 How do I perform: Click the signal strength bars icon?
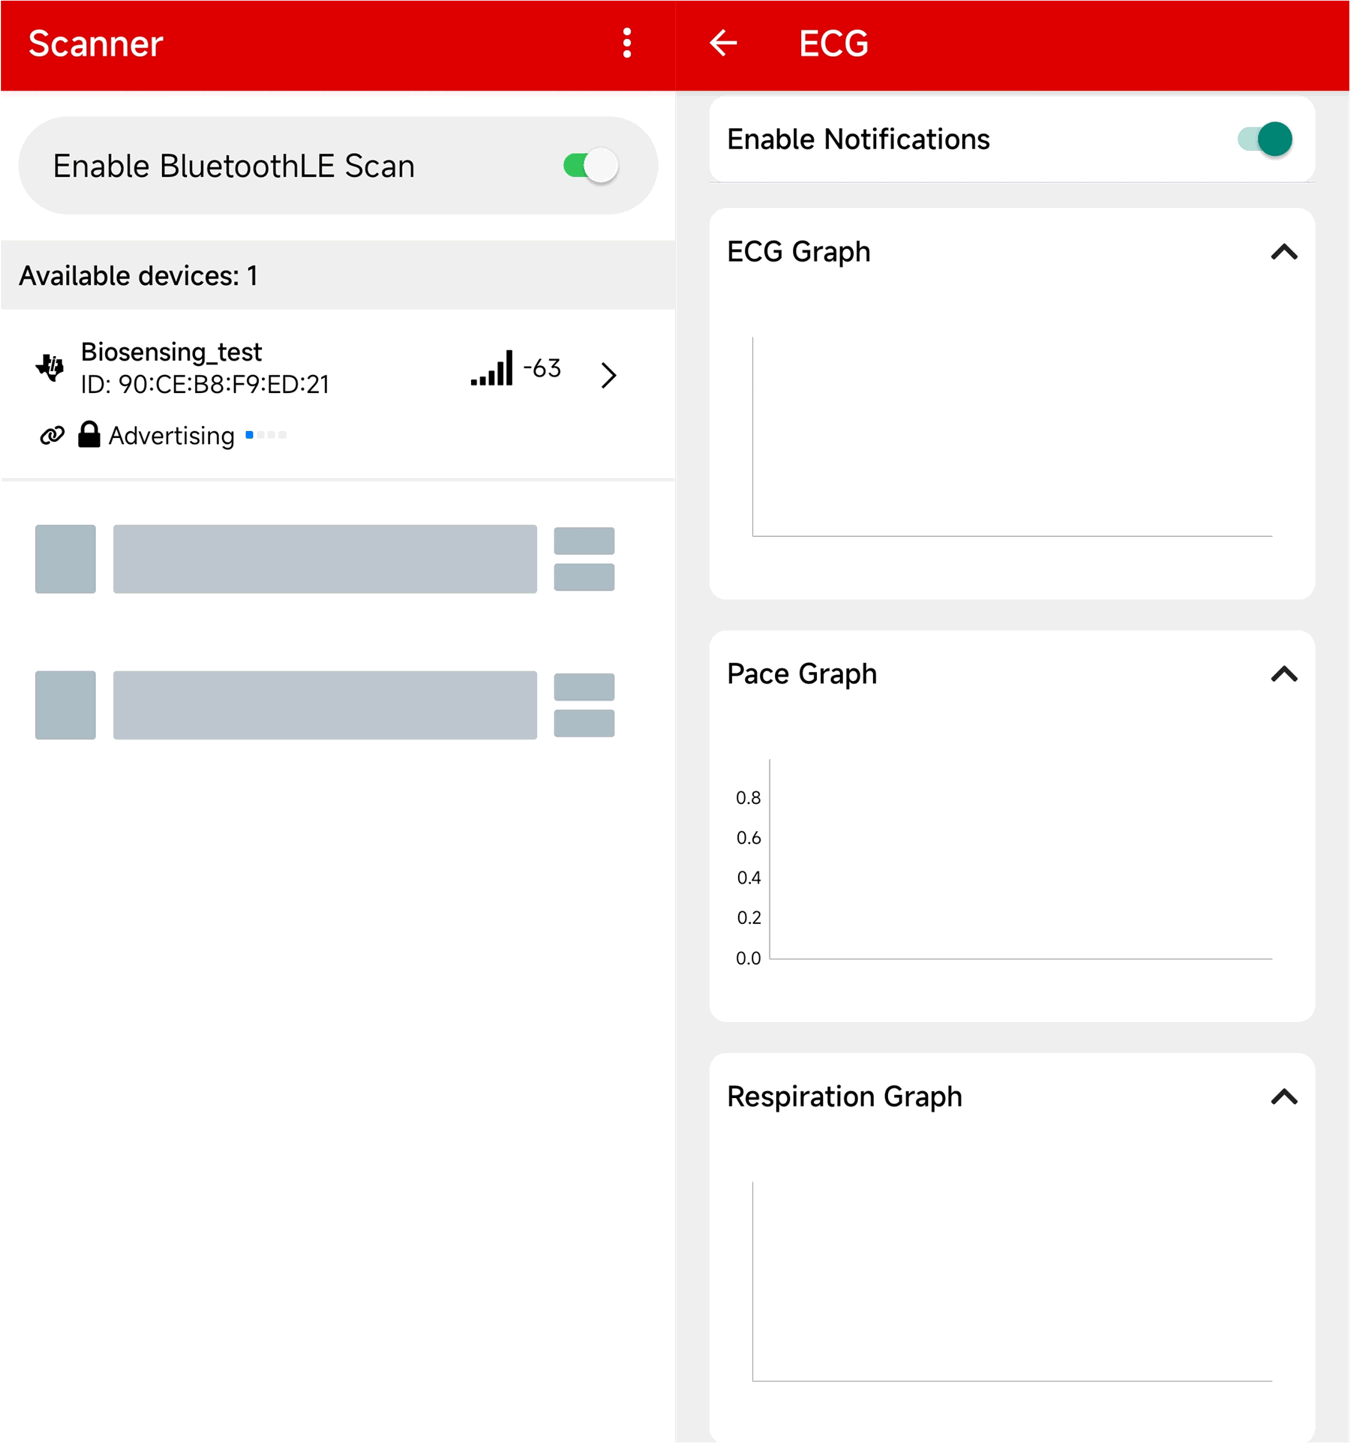point(492,369)
